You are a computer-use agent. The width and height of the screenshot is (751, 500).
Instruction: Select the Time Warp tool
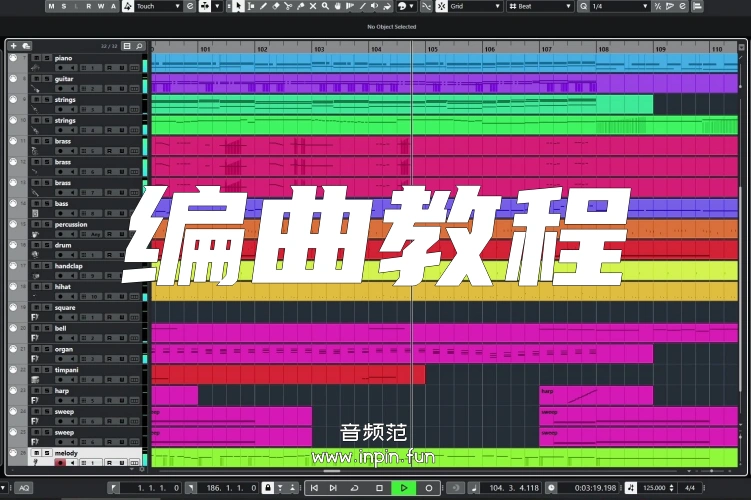350,6
